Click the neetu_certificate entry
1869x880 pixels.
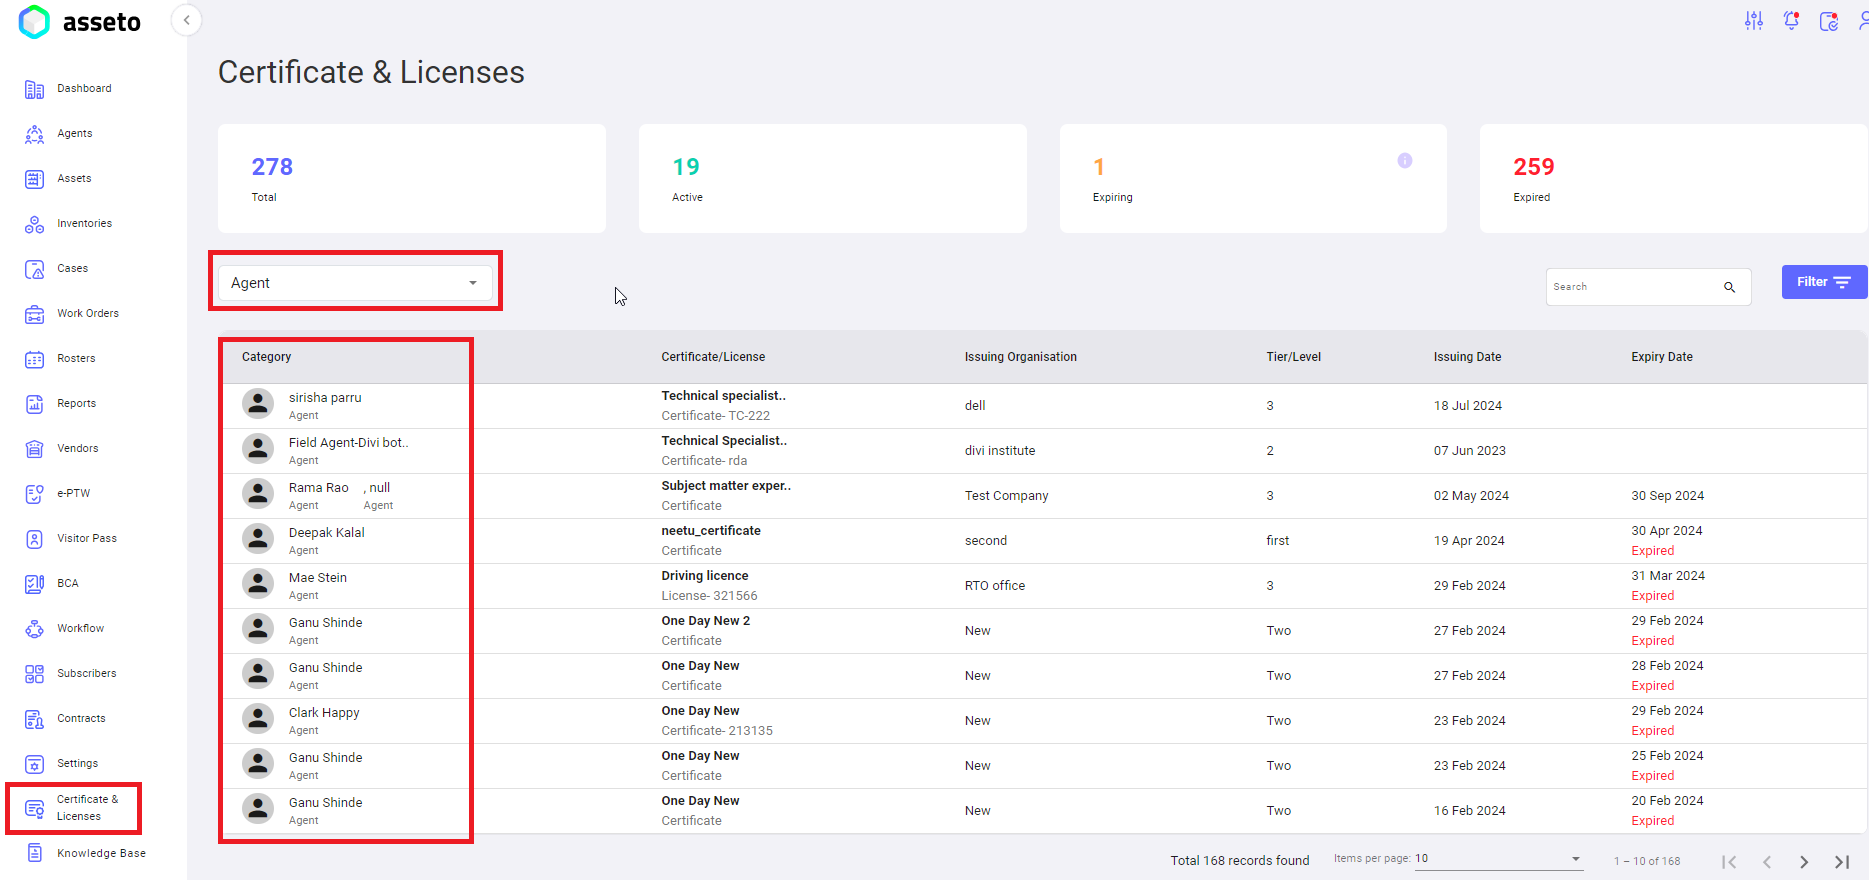click(711, 531)
